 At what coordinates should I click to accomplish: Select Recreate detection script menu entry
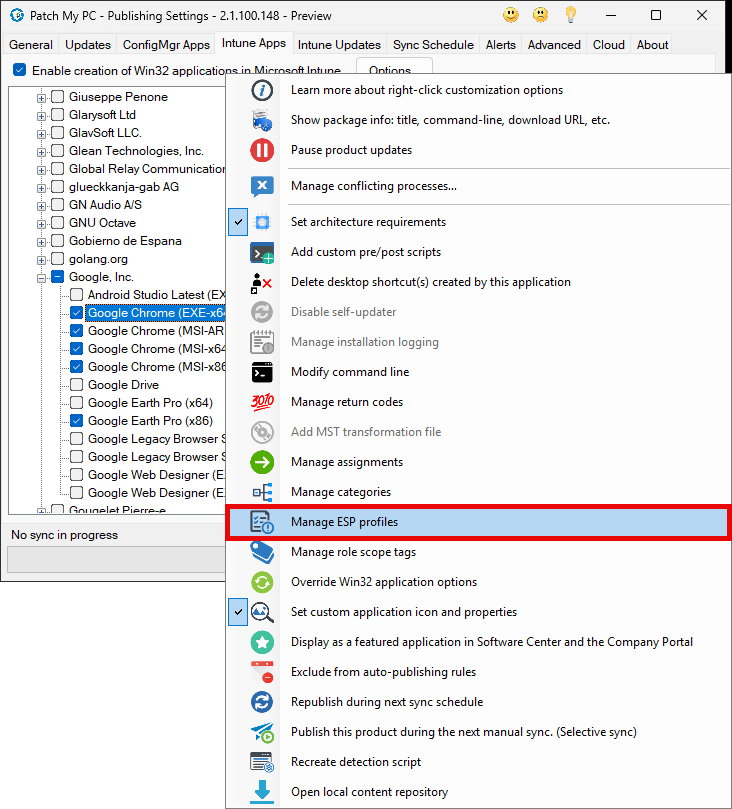(x=479, y=762)
